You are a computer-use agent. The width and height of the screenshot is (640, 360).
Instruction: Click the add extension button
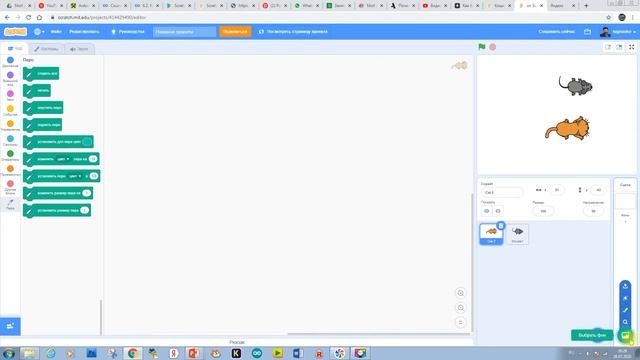[x=10, y=326]
